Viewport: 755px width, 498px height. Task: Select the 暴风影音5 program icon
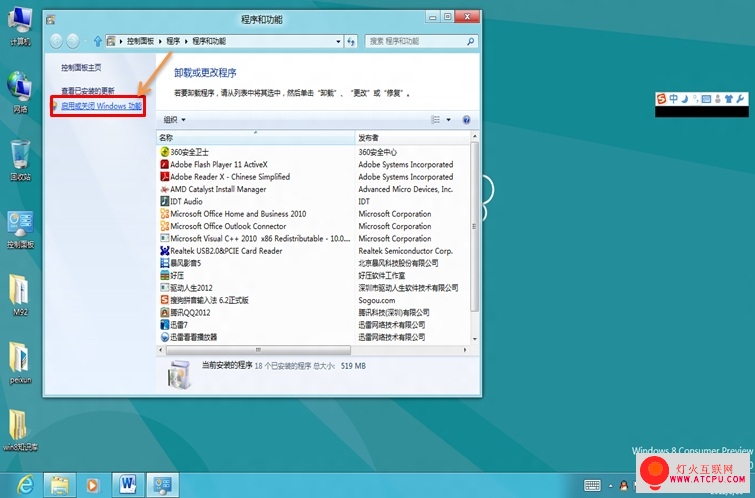click(165, 263)
